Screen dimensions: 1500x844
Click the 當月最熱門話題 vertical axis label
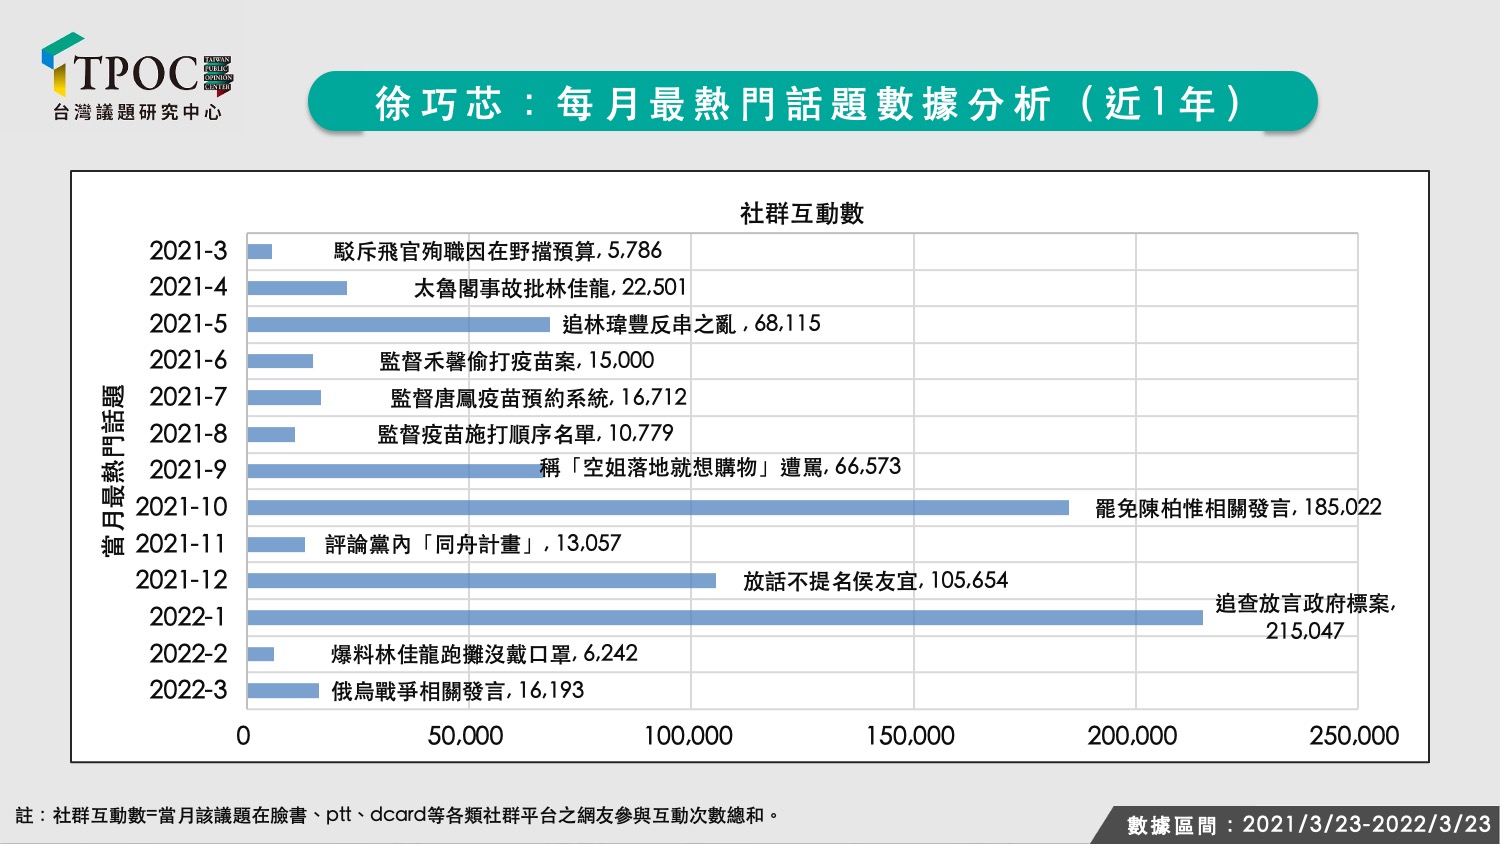tap(114, 470)
